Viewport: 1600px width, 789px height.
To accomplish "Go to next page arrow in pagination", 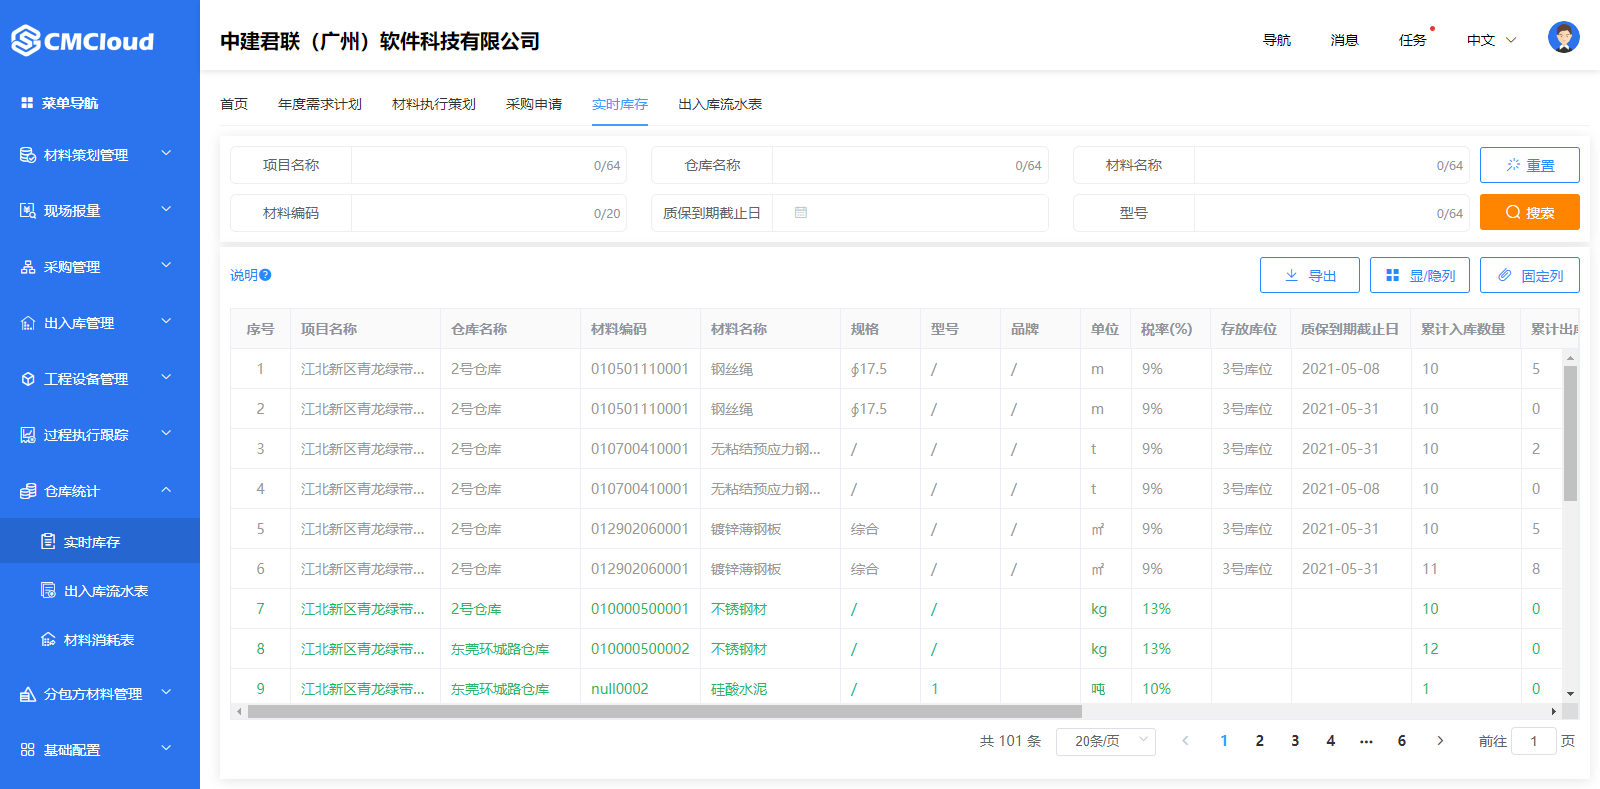I will point(1440,741).
